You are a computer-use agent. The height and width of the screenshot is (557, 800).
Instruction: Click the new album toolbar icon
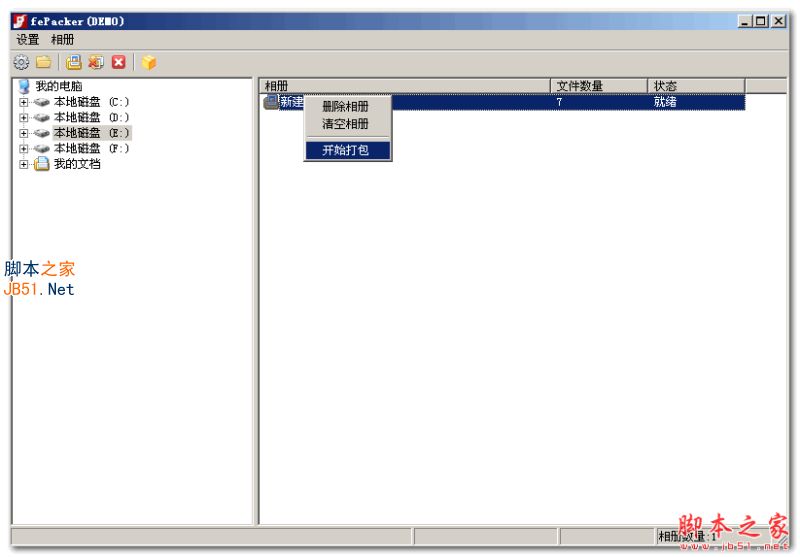coord(73,62)
